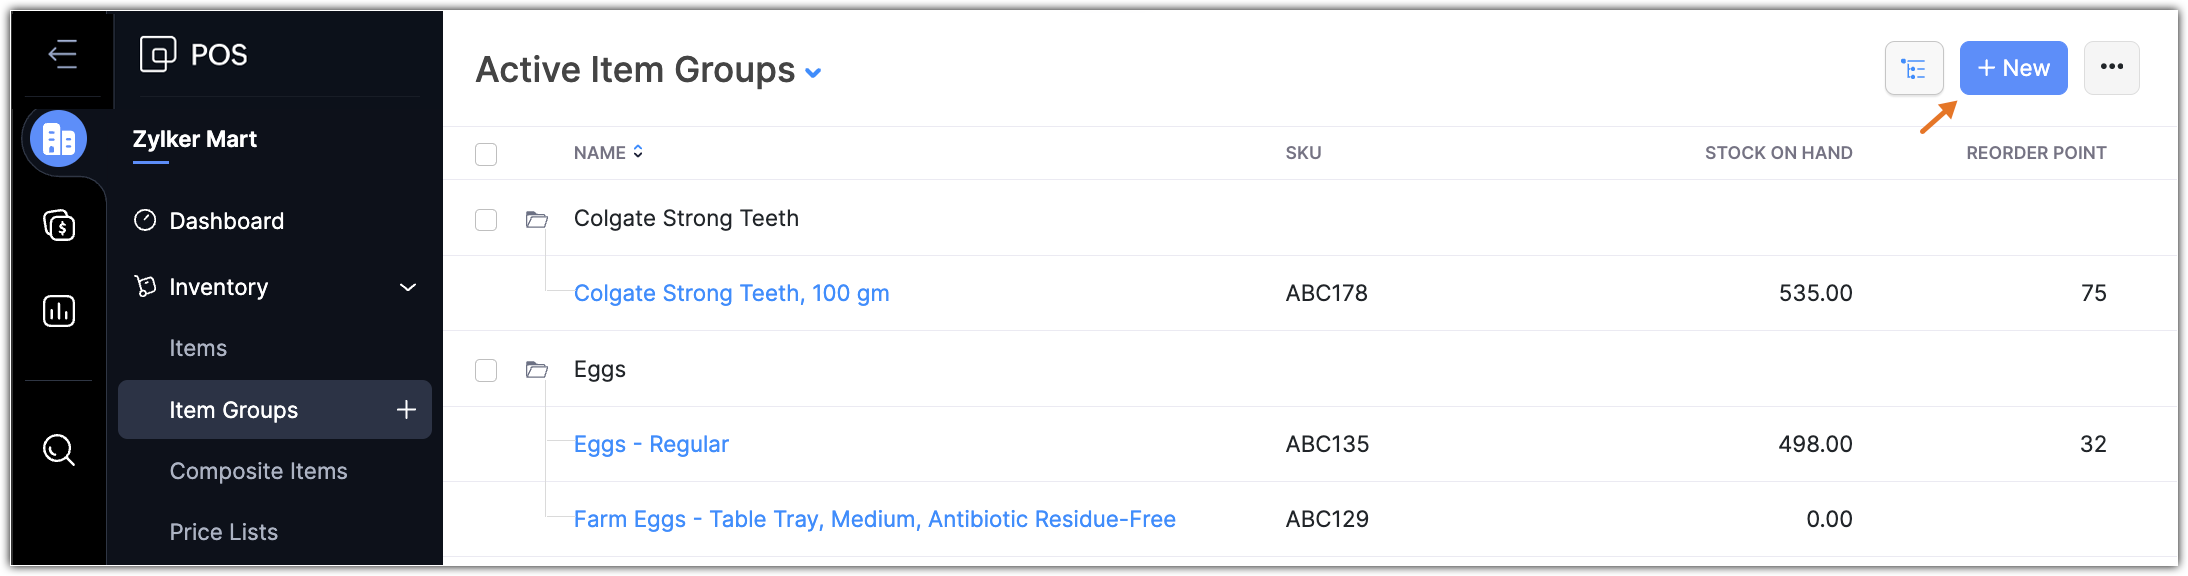Click the search magnifier icon
Image resolution: width=2188 pixels, height=576 pixels.
tap(59, 450)
